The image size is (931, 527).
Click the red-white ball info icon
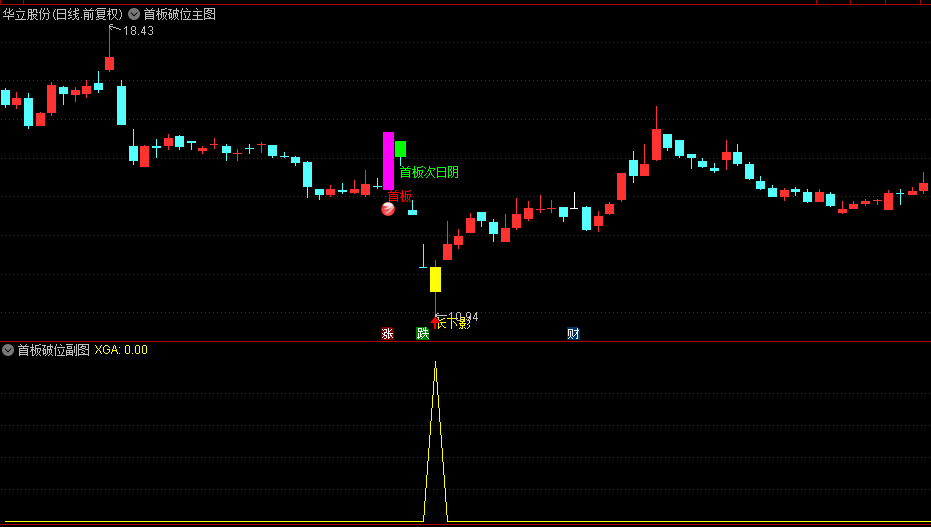click(388, 209)
